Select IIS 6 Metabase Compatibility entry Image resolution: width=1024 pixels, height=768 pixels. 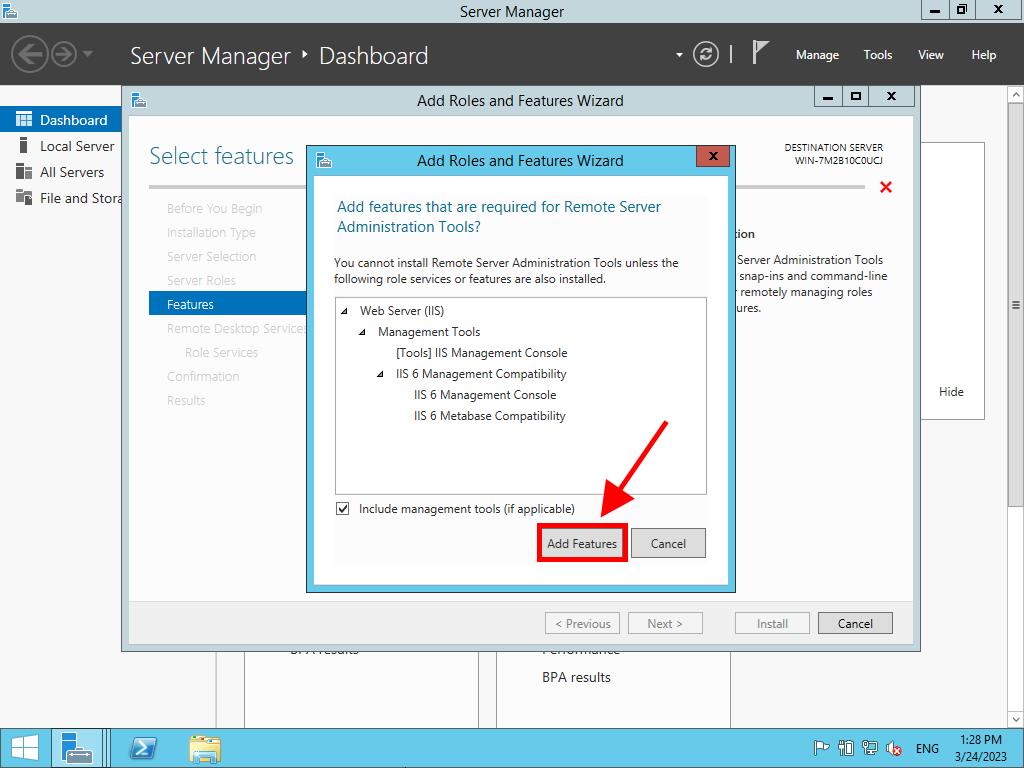[x=489, y=416]
